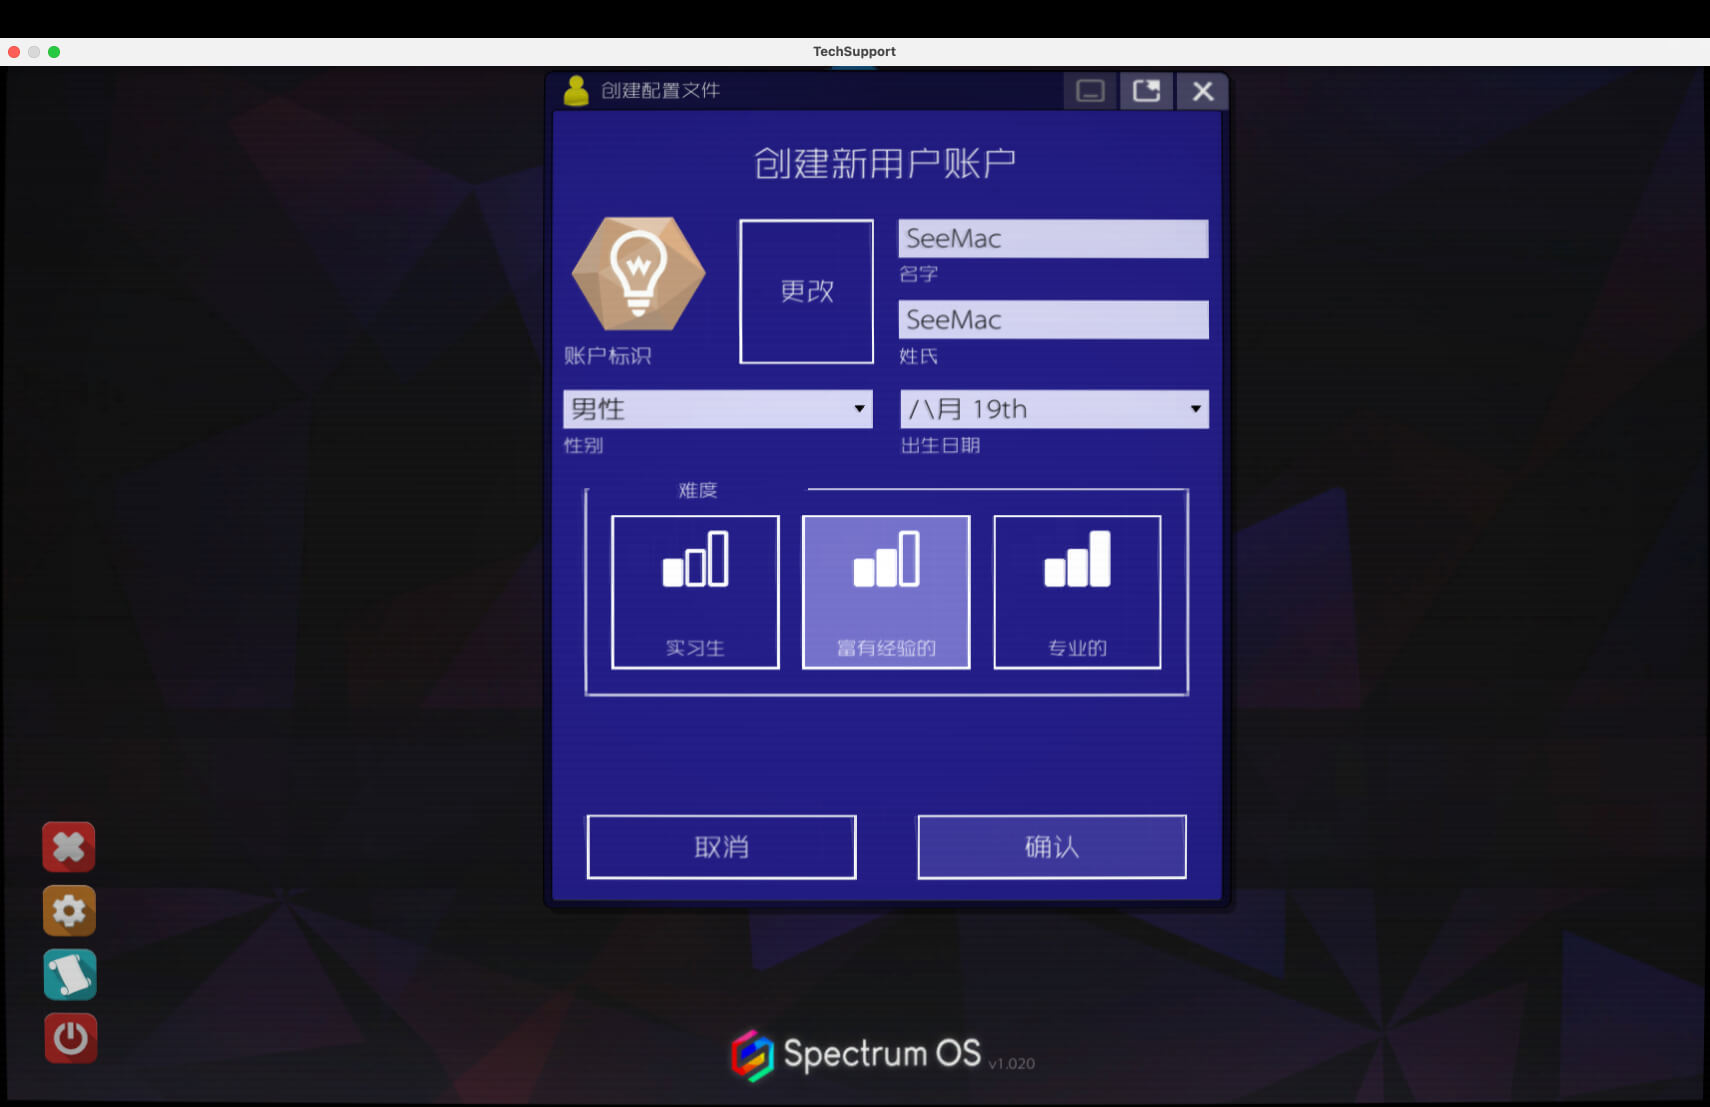This screenshot has width=1710, height=1107.
Task: Open settings with the orange gear icon
Action: pos(69,911)
